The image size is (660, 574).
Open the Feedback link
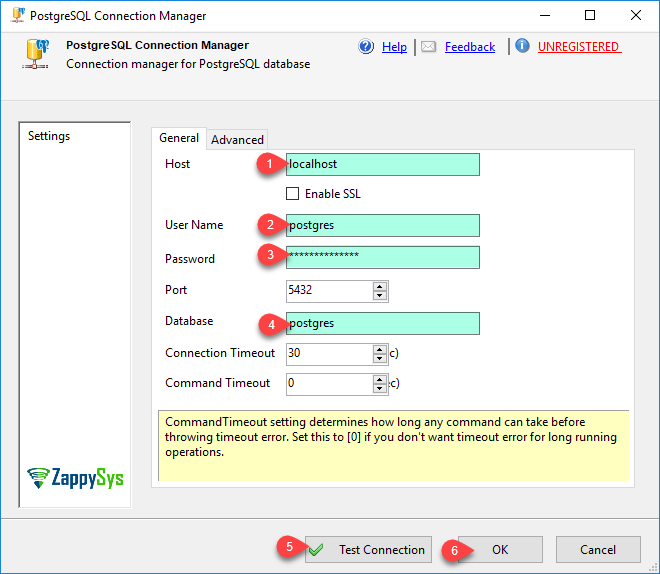(470, 47)
